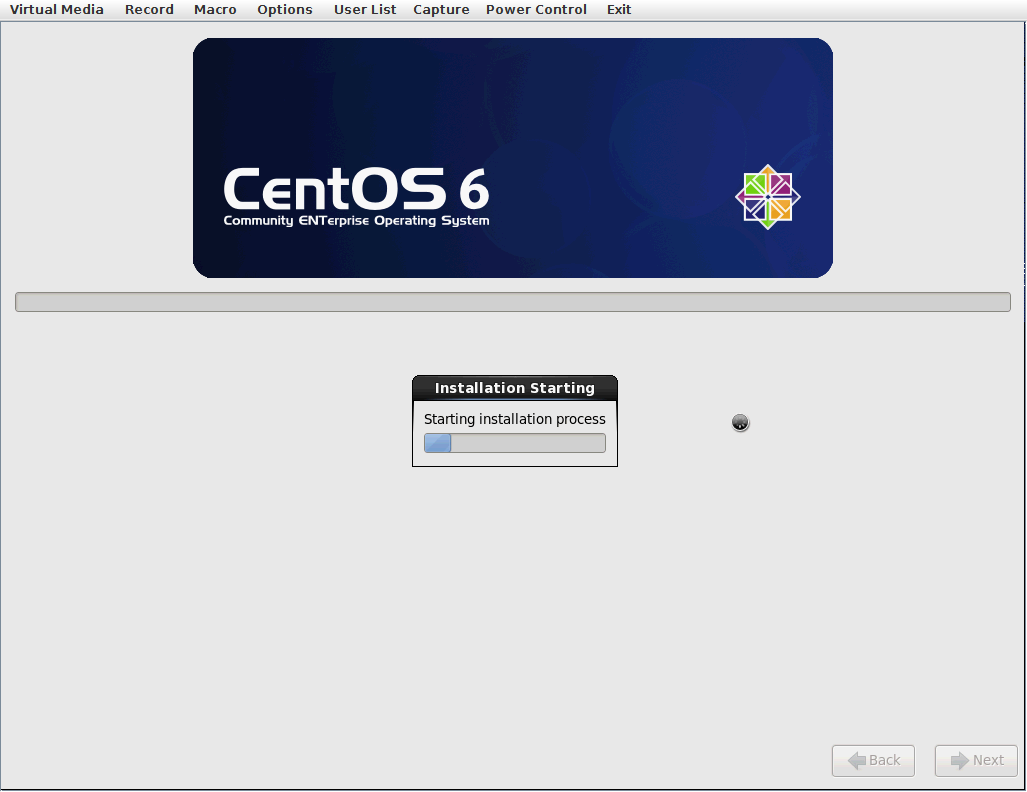Open the Options menu
This screenshot has width=1027, height=792.
click(285, 10)
